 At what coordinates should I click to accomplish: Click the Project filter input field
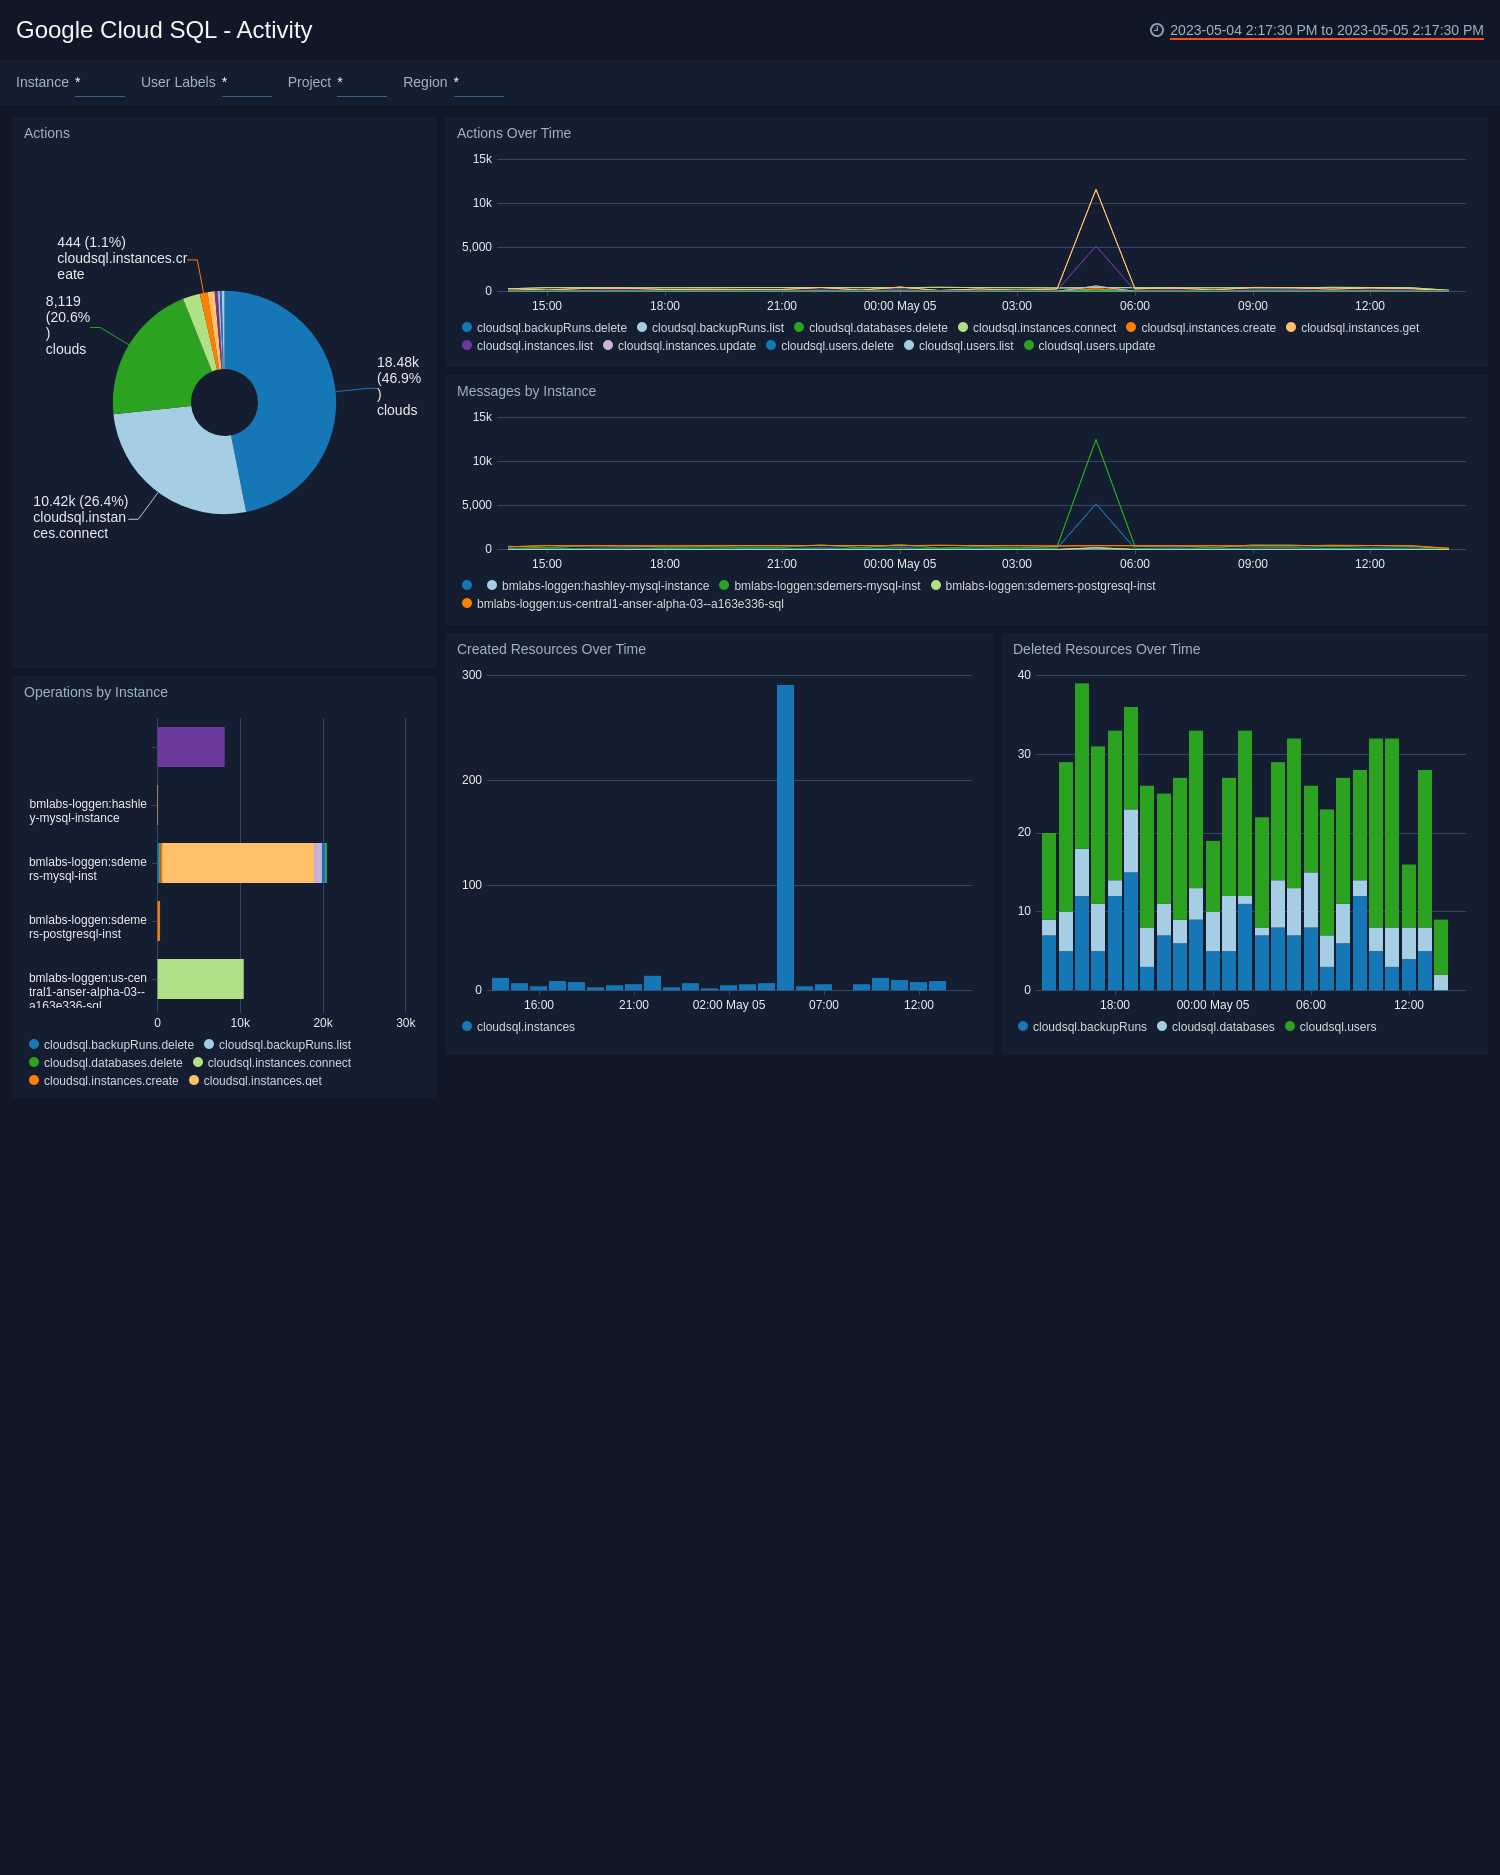(362, 83)
